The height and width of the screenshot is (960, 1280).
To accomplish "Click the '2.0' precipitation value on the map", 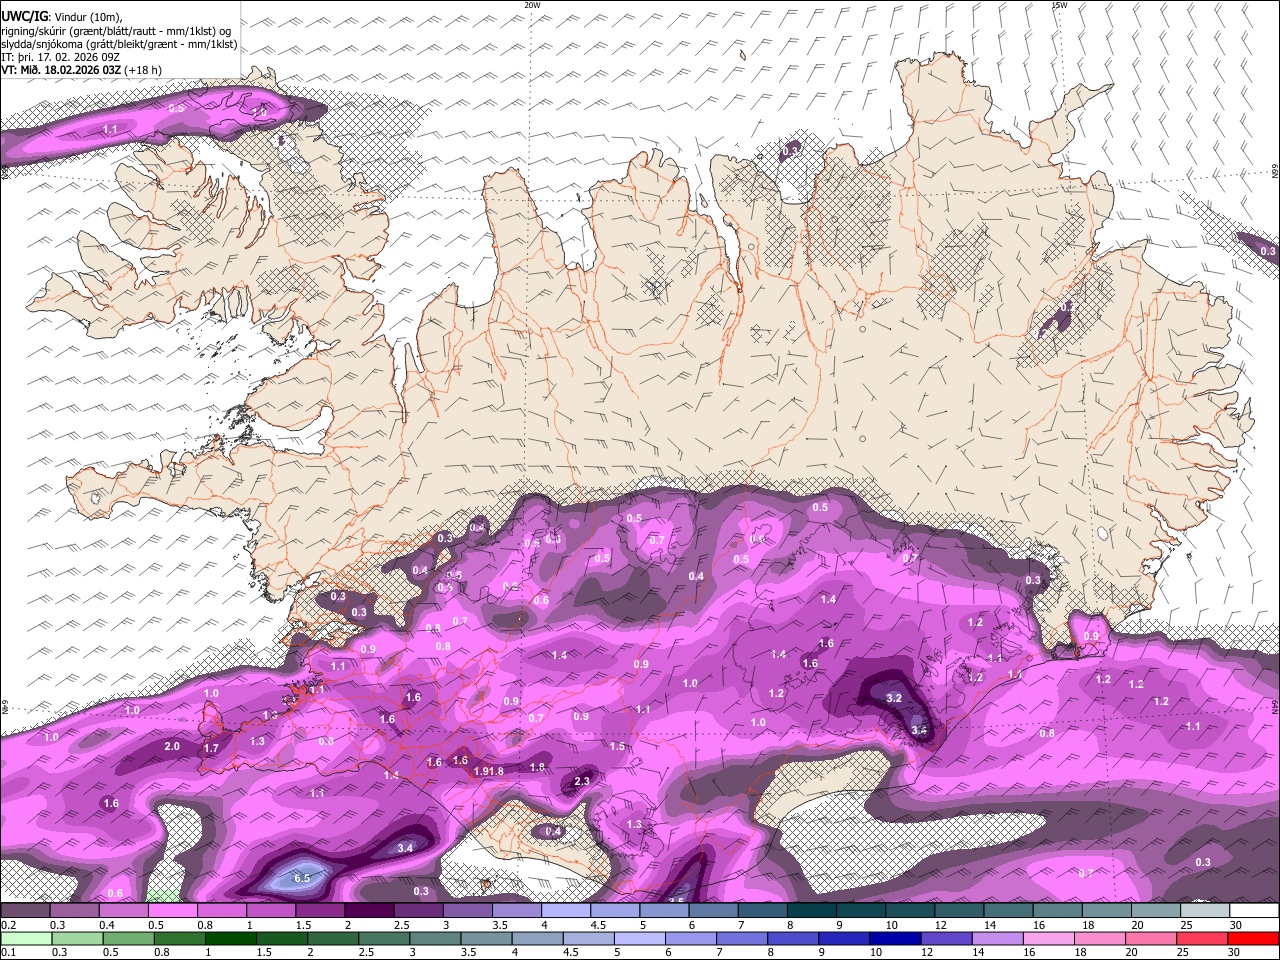I will pyautogui.click(x=172, y=746).
